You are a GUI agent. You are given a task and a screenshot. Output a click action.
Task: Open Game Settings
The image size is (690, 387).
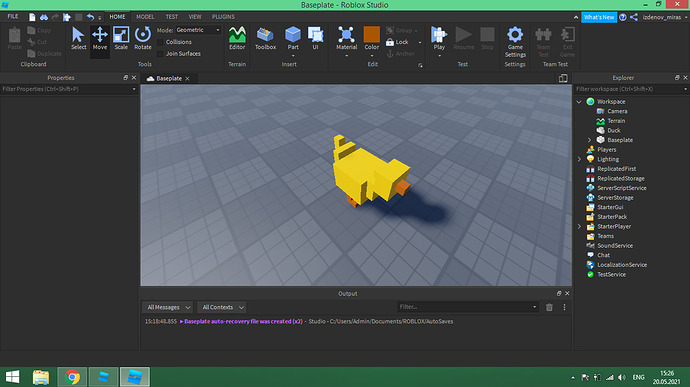[x=515, y=42]
